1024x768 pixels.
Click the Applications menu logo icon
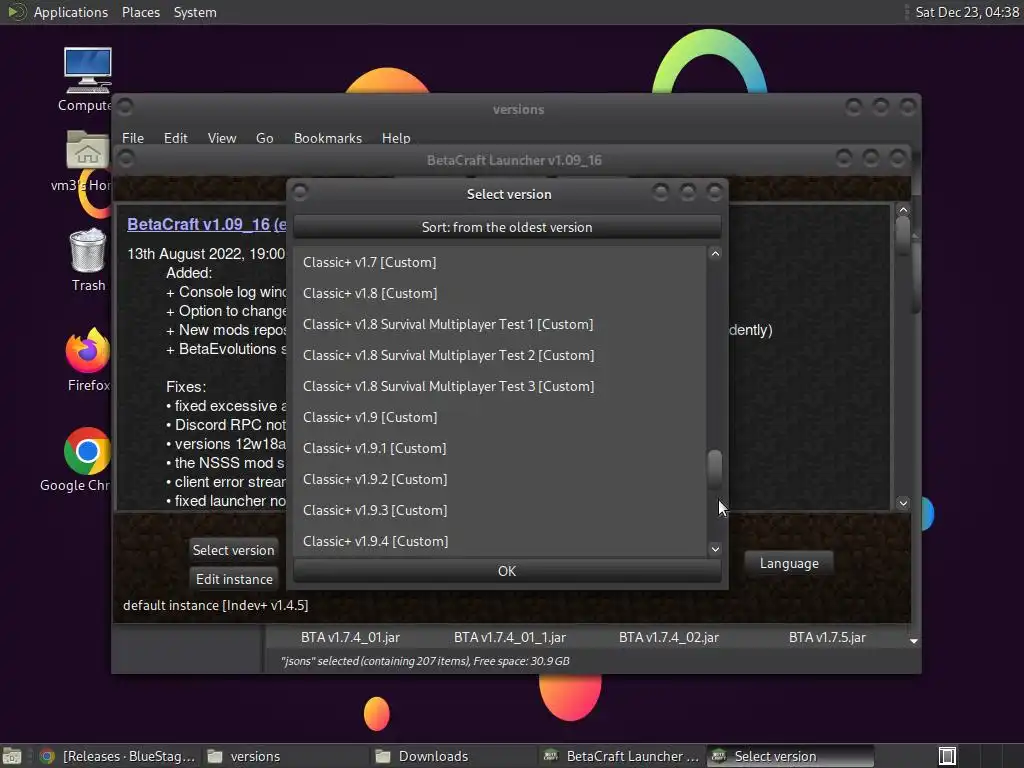(x=16, y=12)
